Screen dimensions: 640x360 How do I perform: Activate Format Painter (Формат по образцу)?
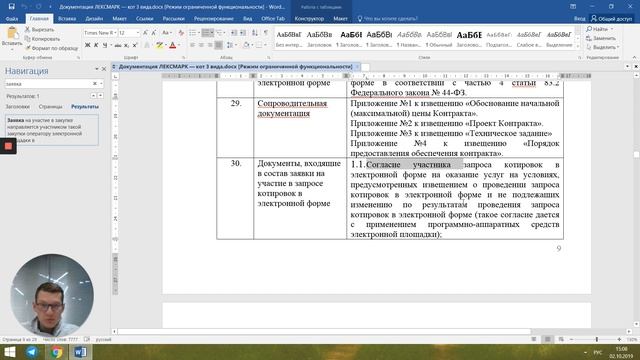click(51, 48)
